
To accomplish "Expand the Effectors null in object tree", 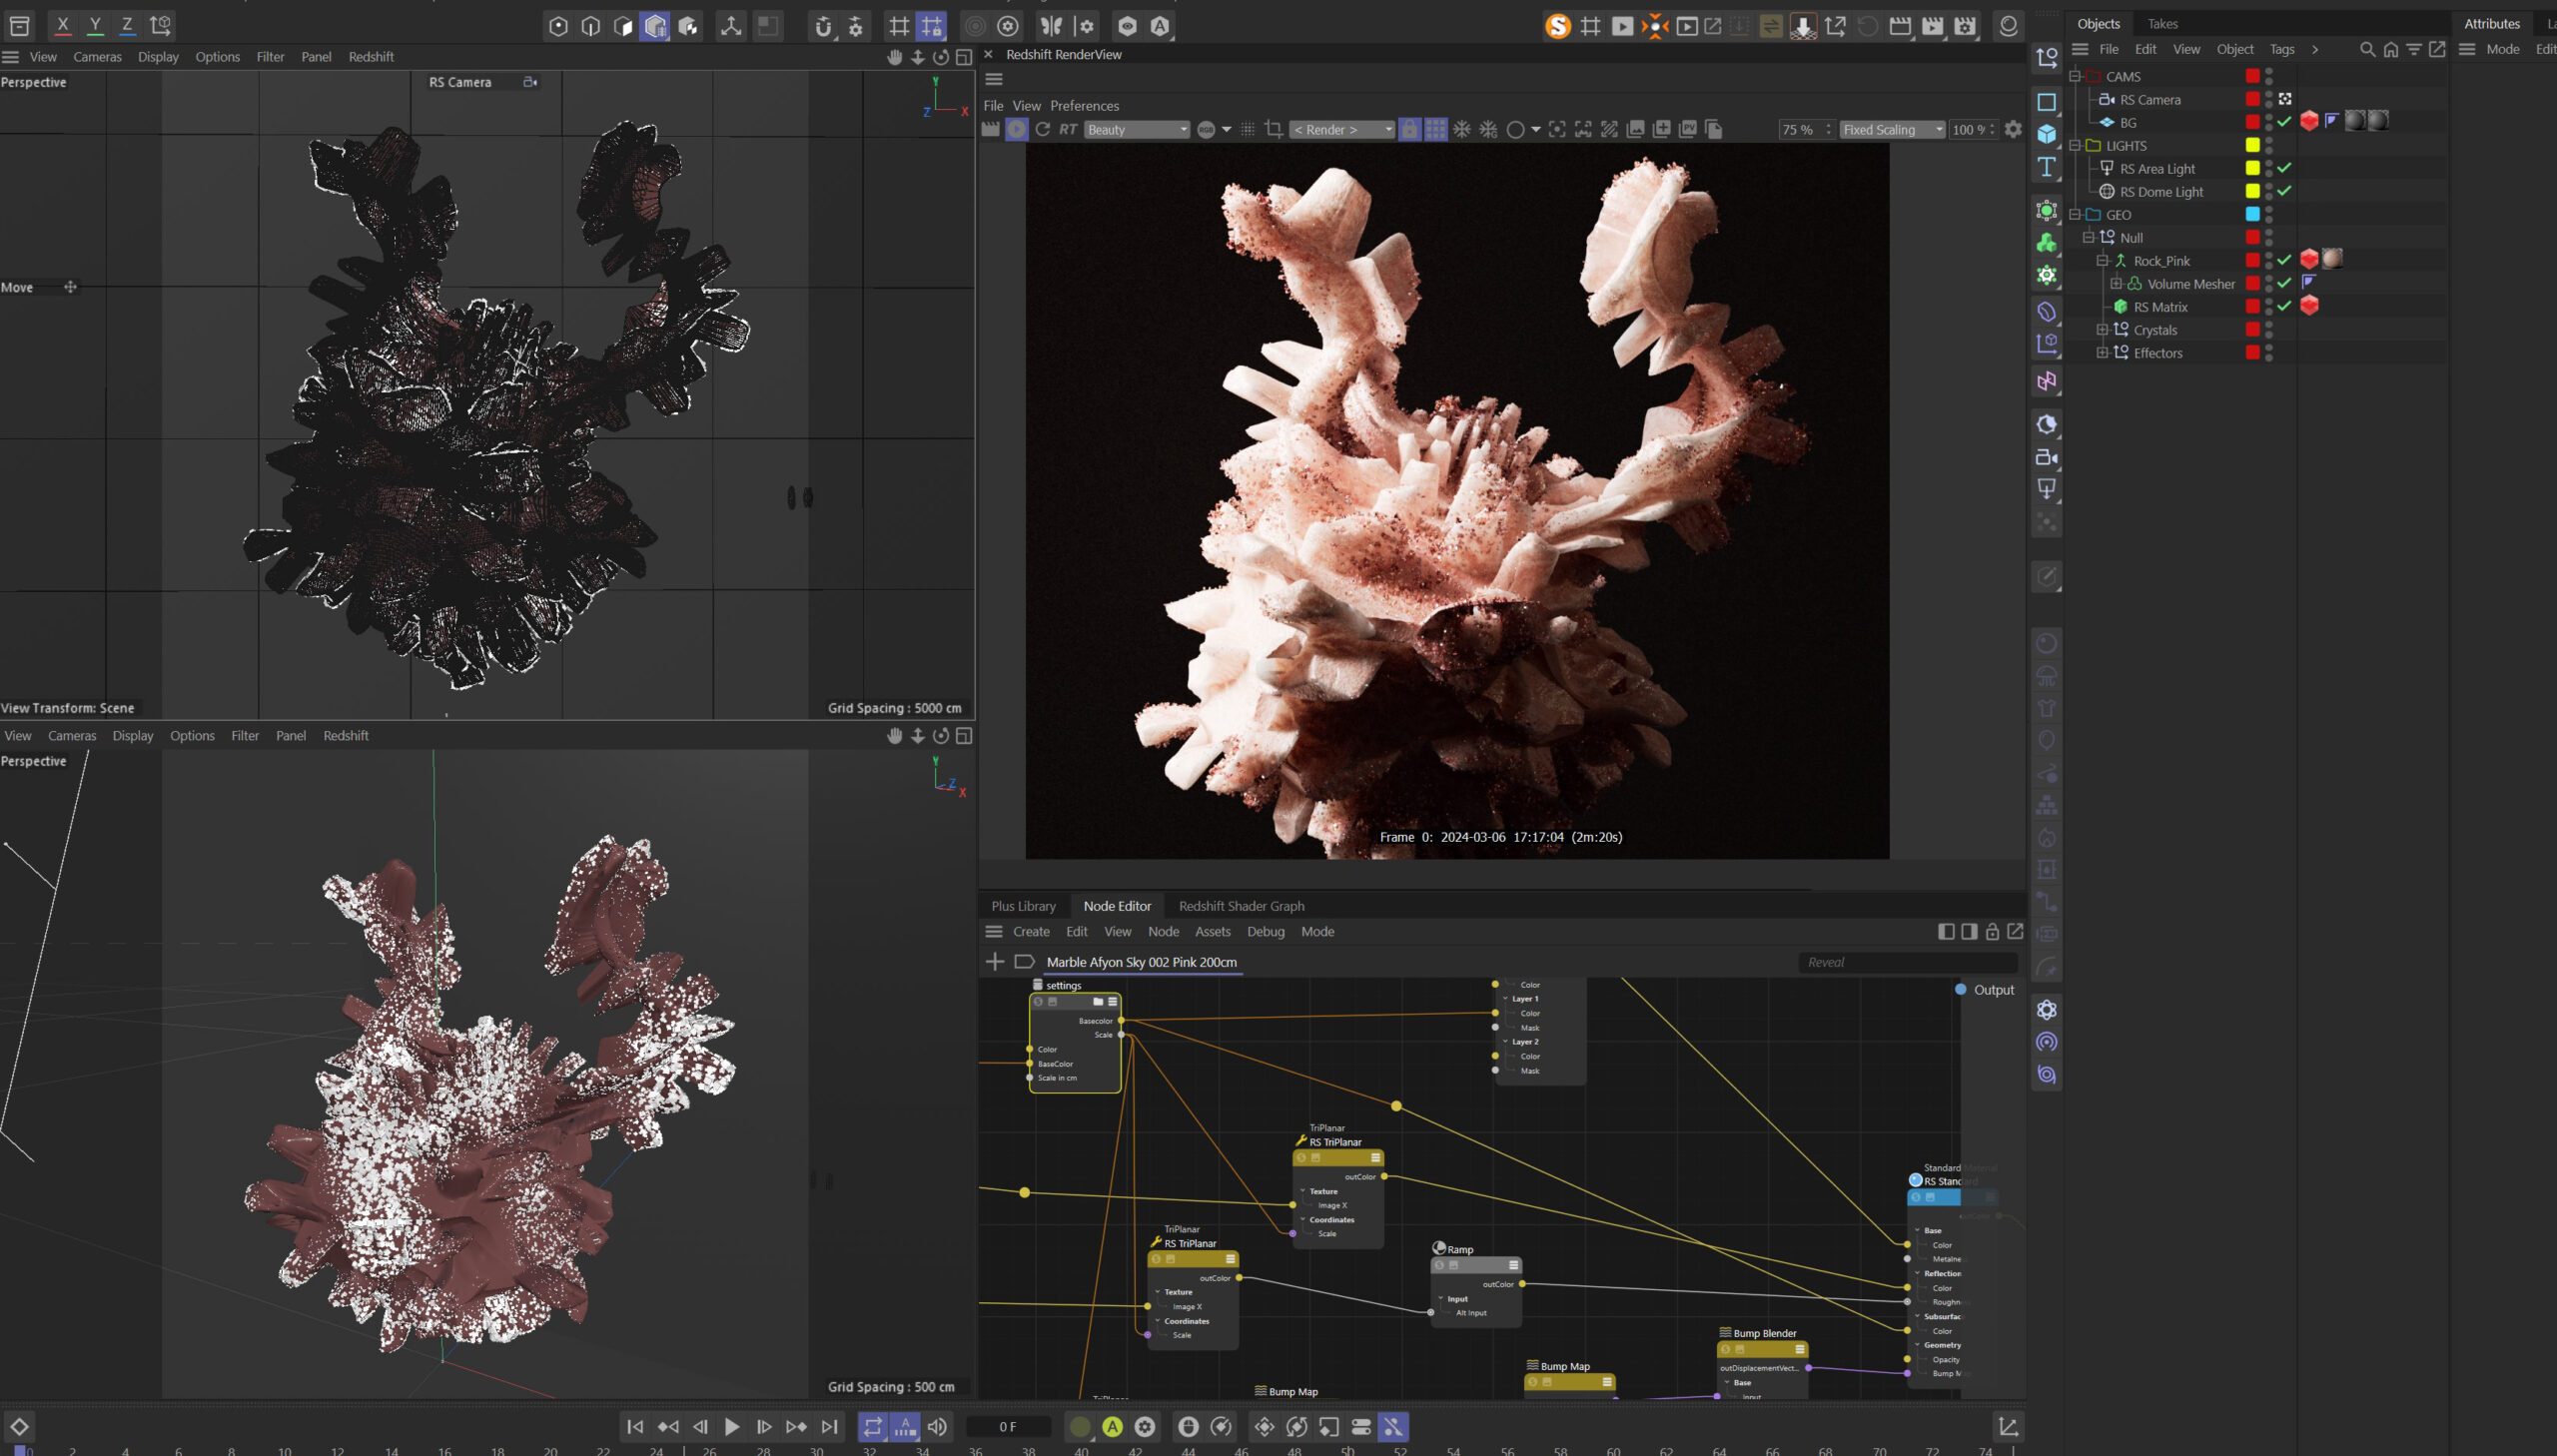I will click(2101, 352).
